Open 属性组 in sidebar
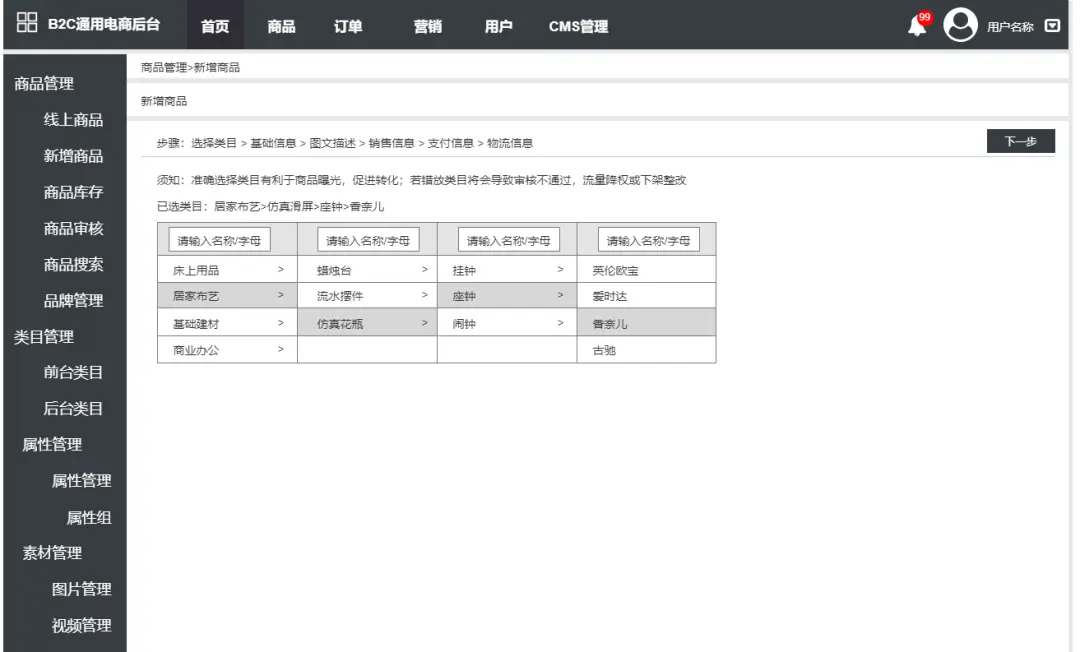 coord(89,518)
